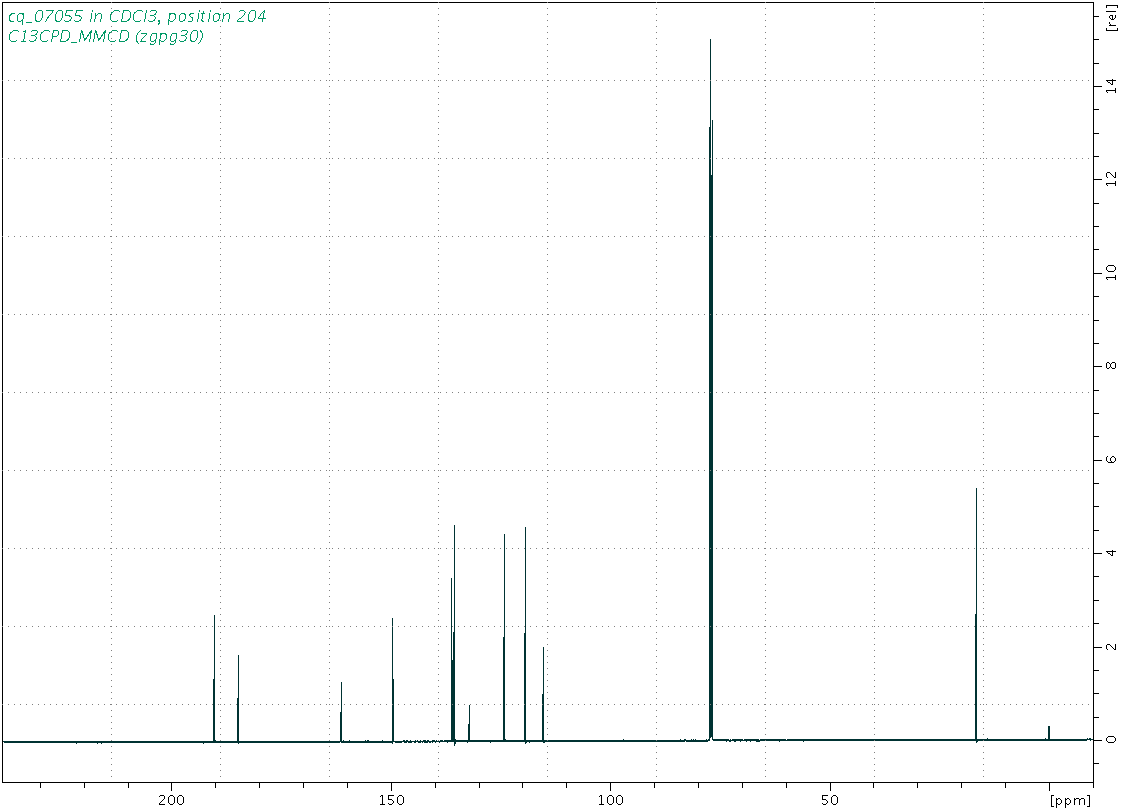Viewport: 1124px width, 811px height.
Task: Click the 0 label on intensity axis
Action: (1112, 739)
